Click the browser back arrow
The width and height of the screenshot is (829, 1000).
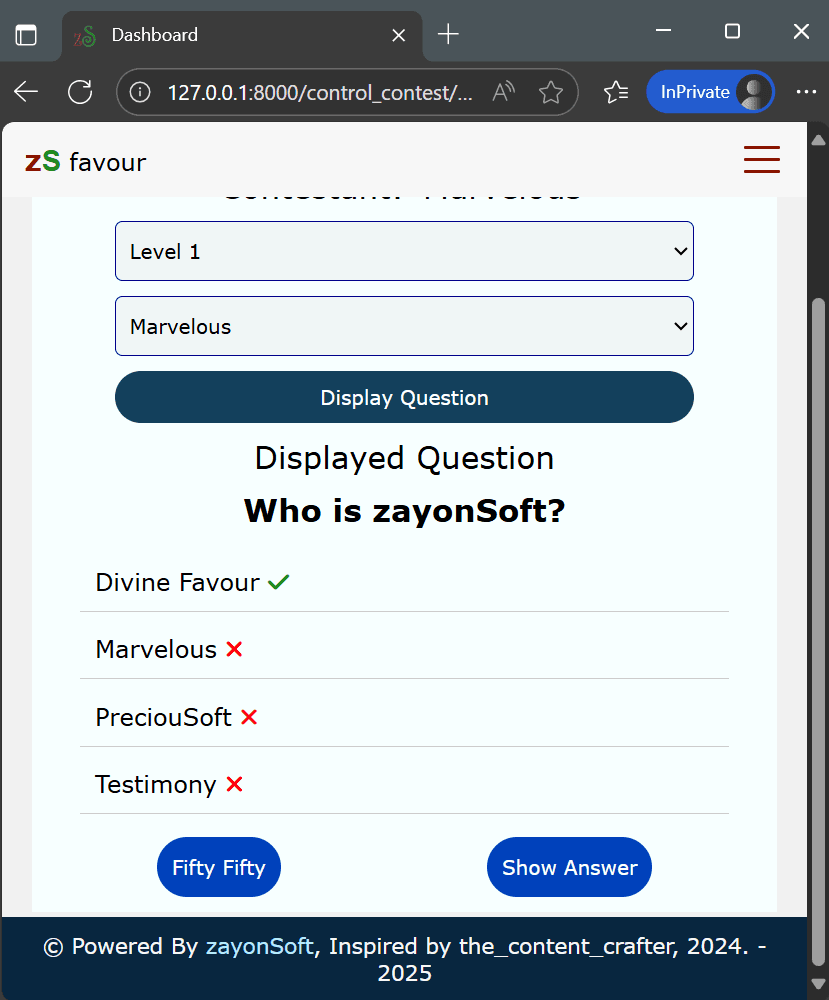(x=27, y=92)
